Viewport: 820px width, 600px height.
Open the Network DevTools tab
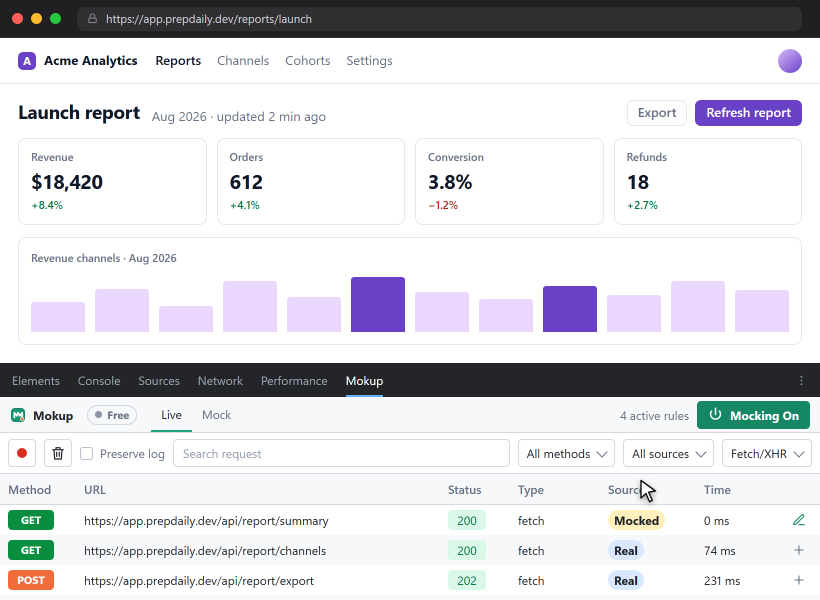[220, 381]
